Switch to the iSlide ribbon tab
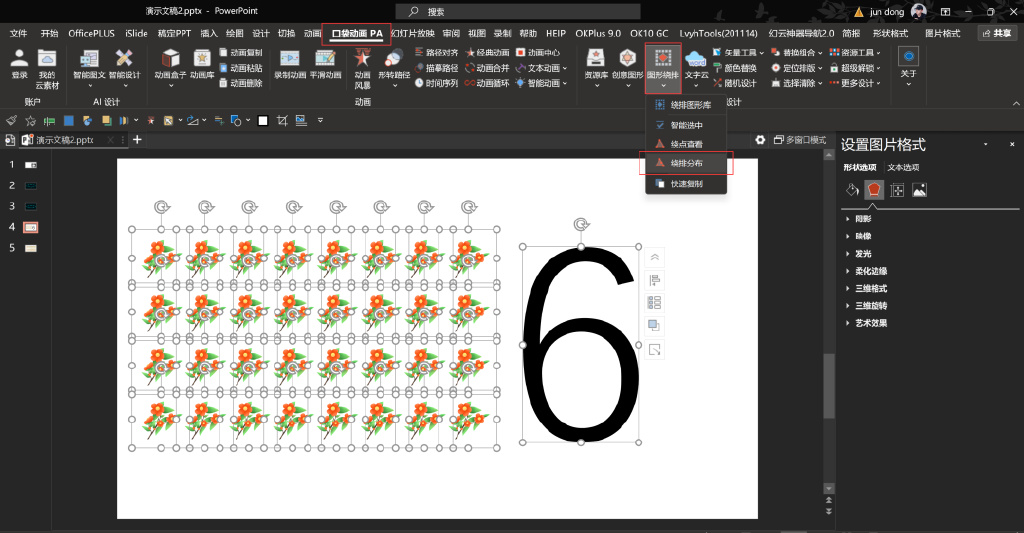This screenshot has width=1024, height=533. coord(136,33)
